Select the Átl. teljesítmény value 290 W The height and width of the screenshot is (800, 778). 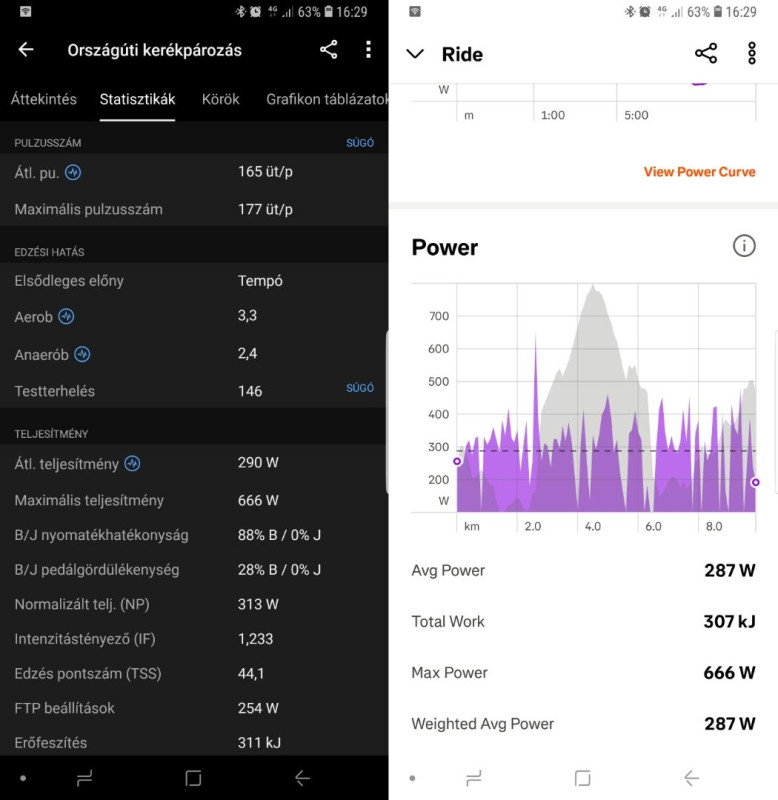pos(258,463)
